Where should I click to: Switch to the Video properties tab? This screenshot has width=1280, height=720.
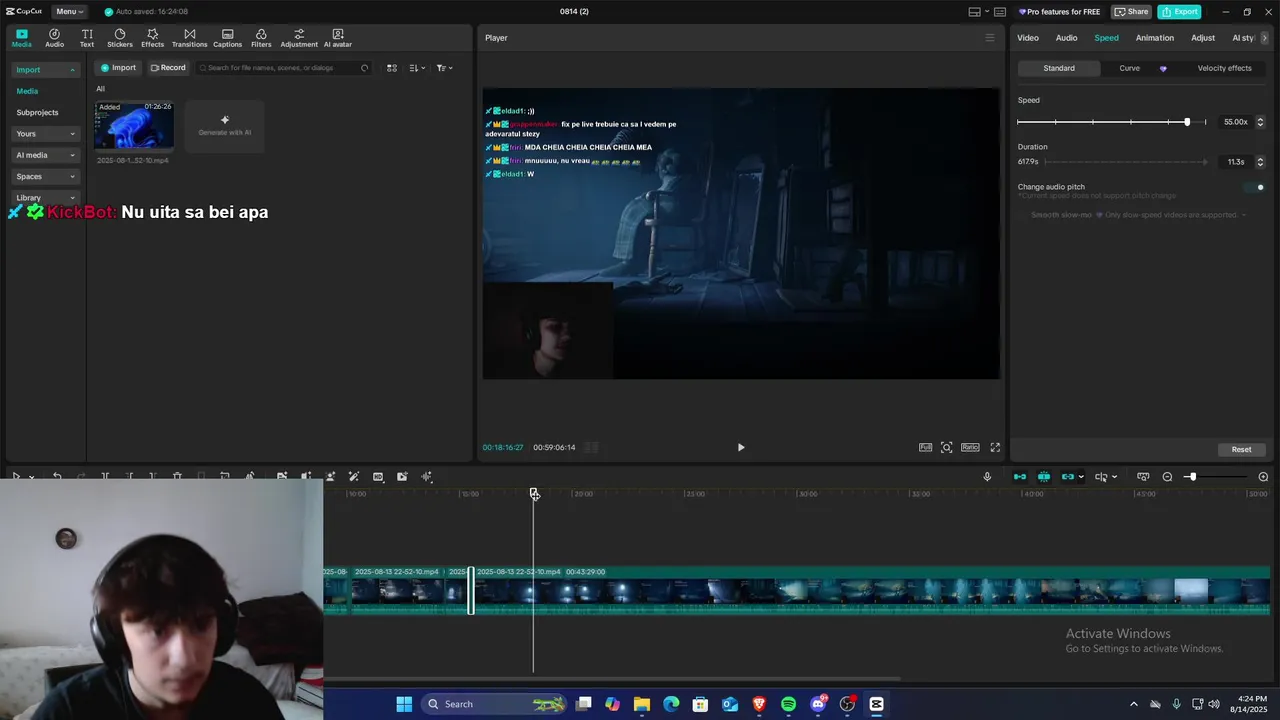[1028, 38]
